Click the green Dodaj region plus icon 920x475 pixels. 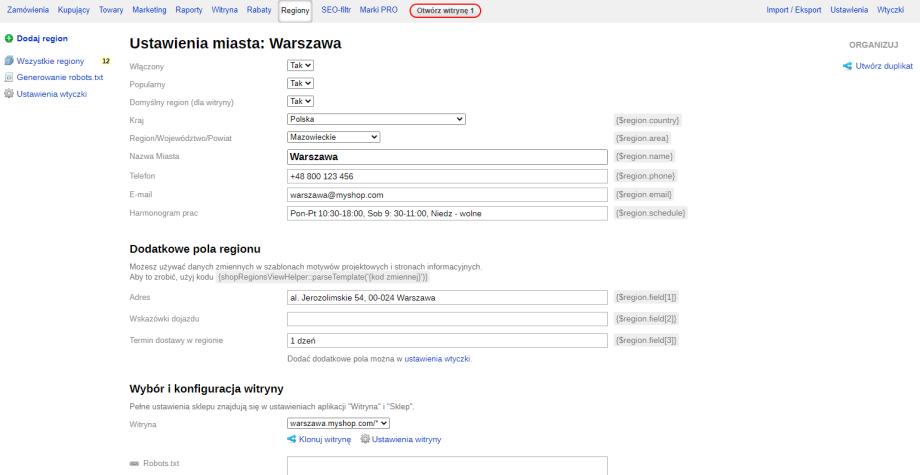tap(9, 38)
